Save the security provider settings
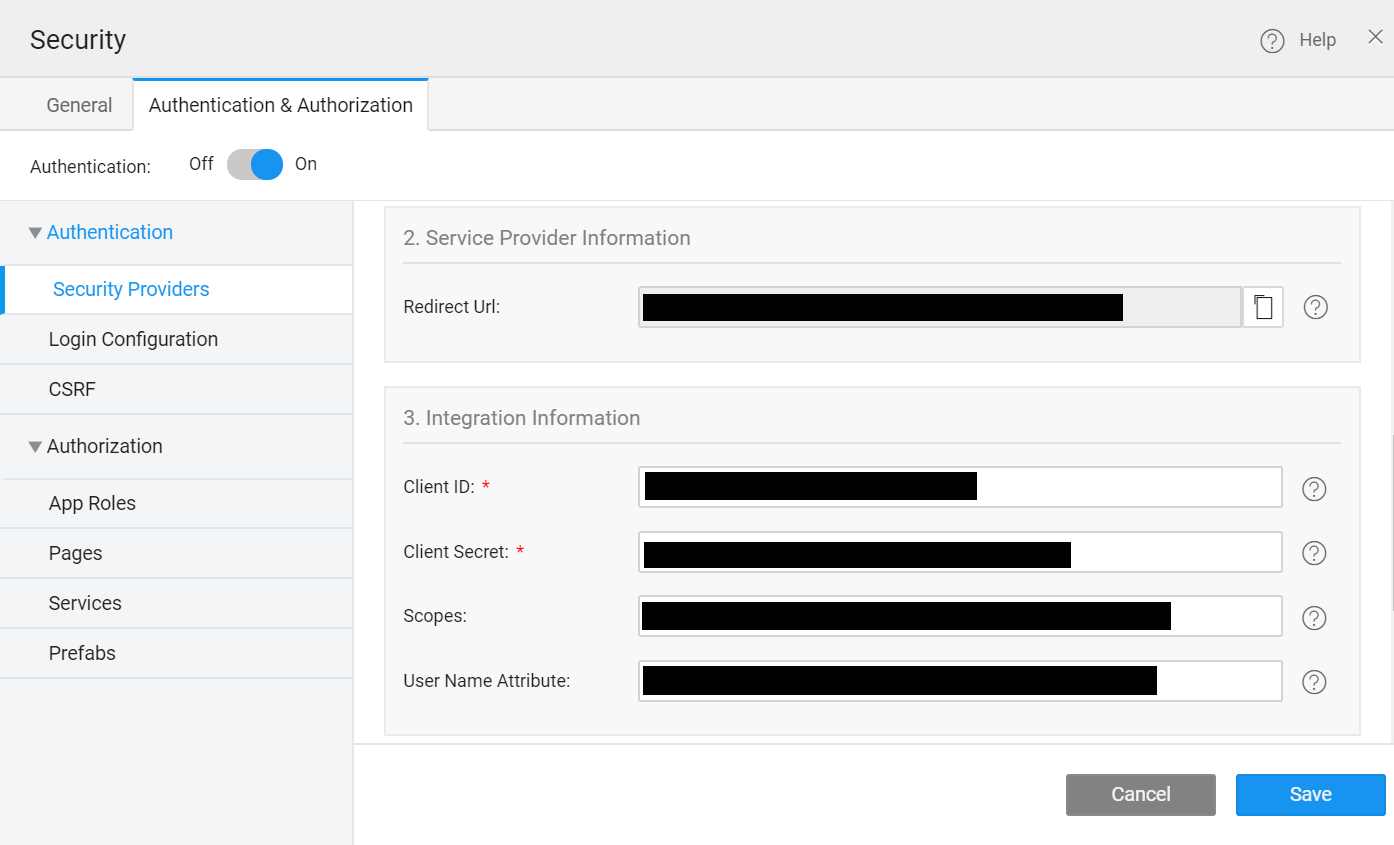This screenshot has width=1394, height=845. 1310,794
